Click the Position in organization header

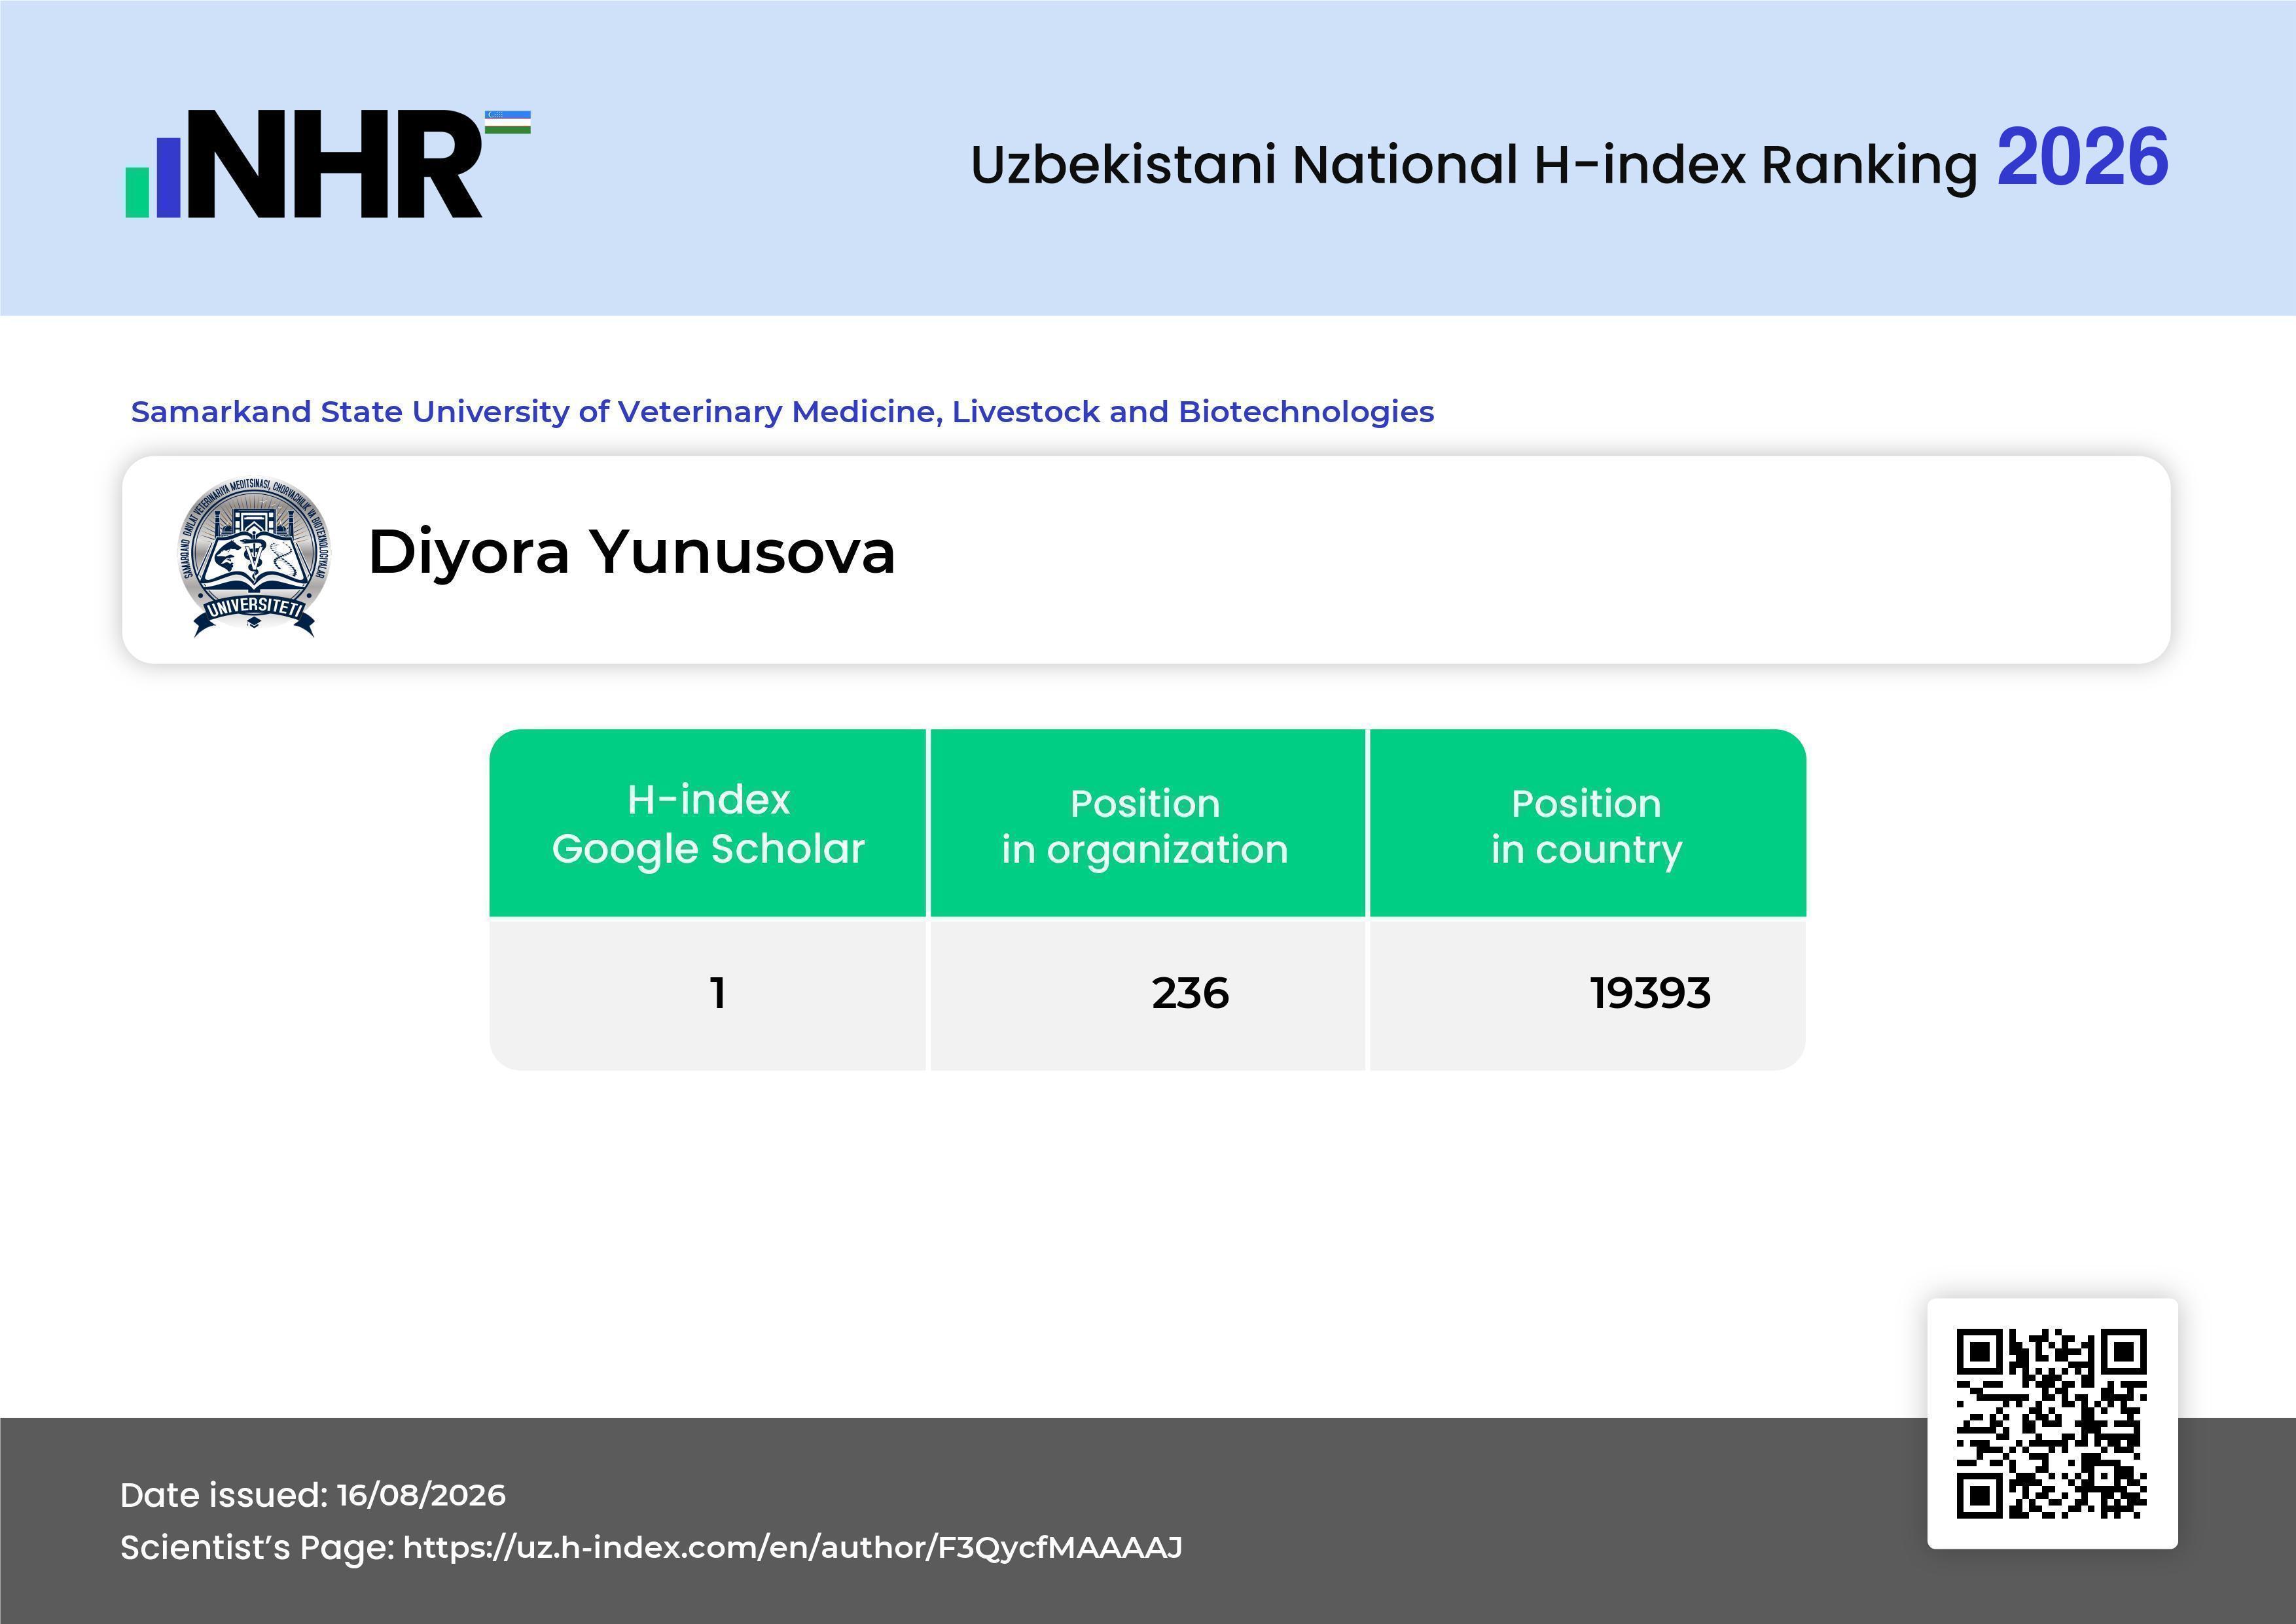point(1147,823)
